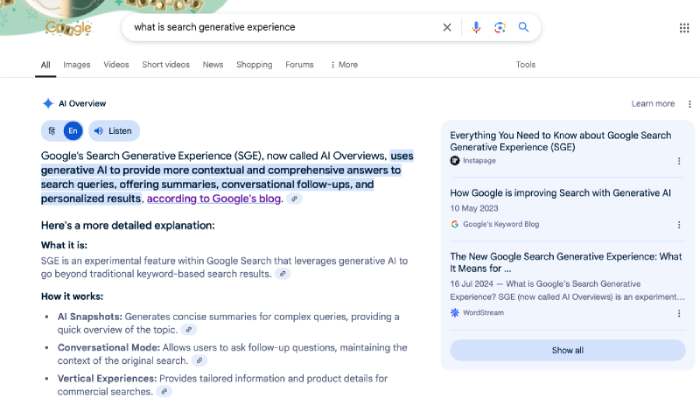Open the 'according to Google's blog' link
Viewport: 700px width, 405px height.
click(215, 199)
